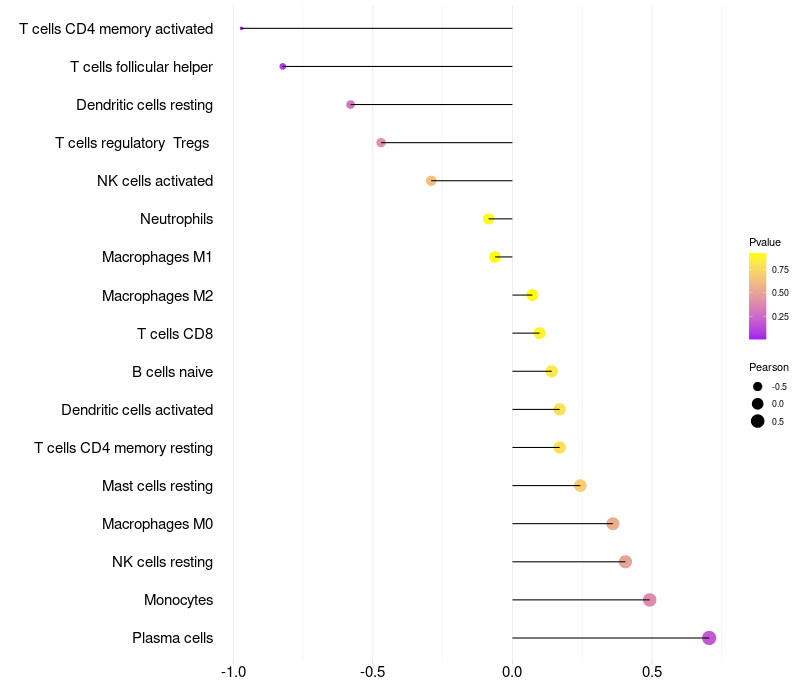
Task: Click the Macrophages M1 axis label
Action: (157, 257)
